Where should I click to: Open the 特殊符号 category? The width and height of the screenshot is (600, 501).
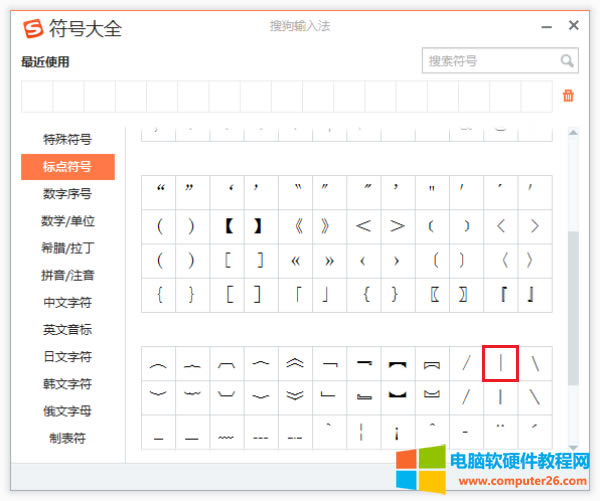(67, 139)
